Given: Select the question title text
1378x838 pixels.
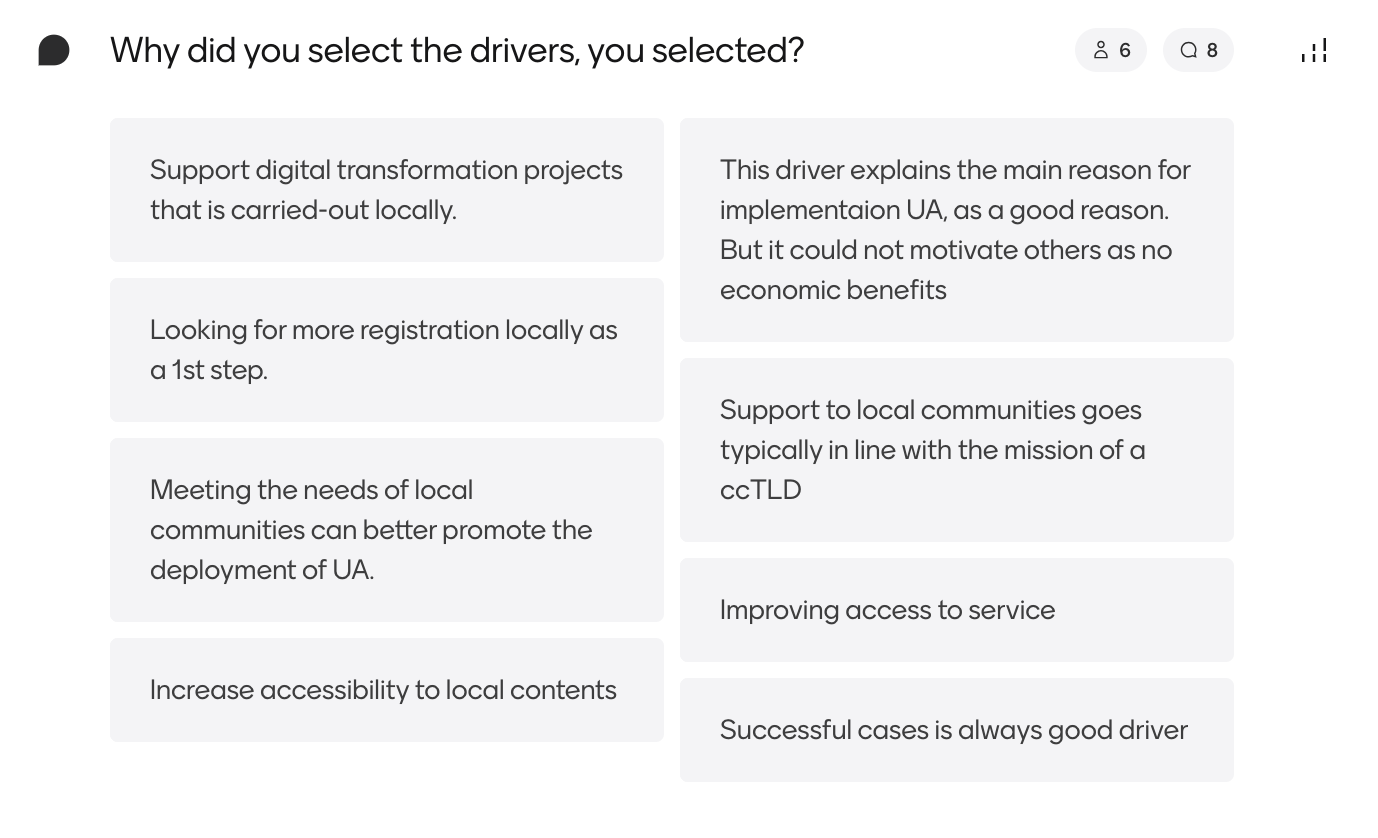Looking at the screenshot, I should tap(457, 50).
